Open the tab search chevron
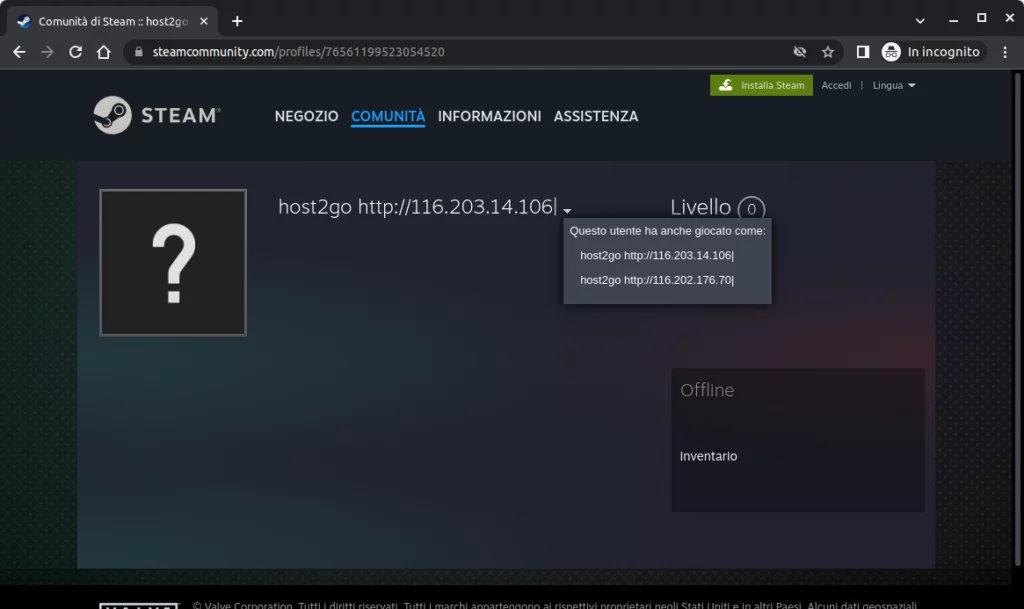1024x609 pixels. (x=920, y=20)
